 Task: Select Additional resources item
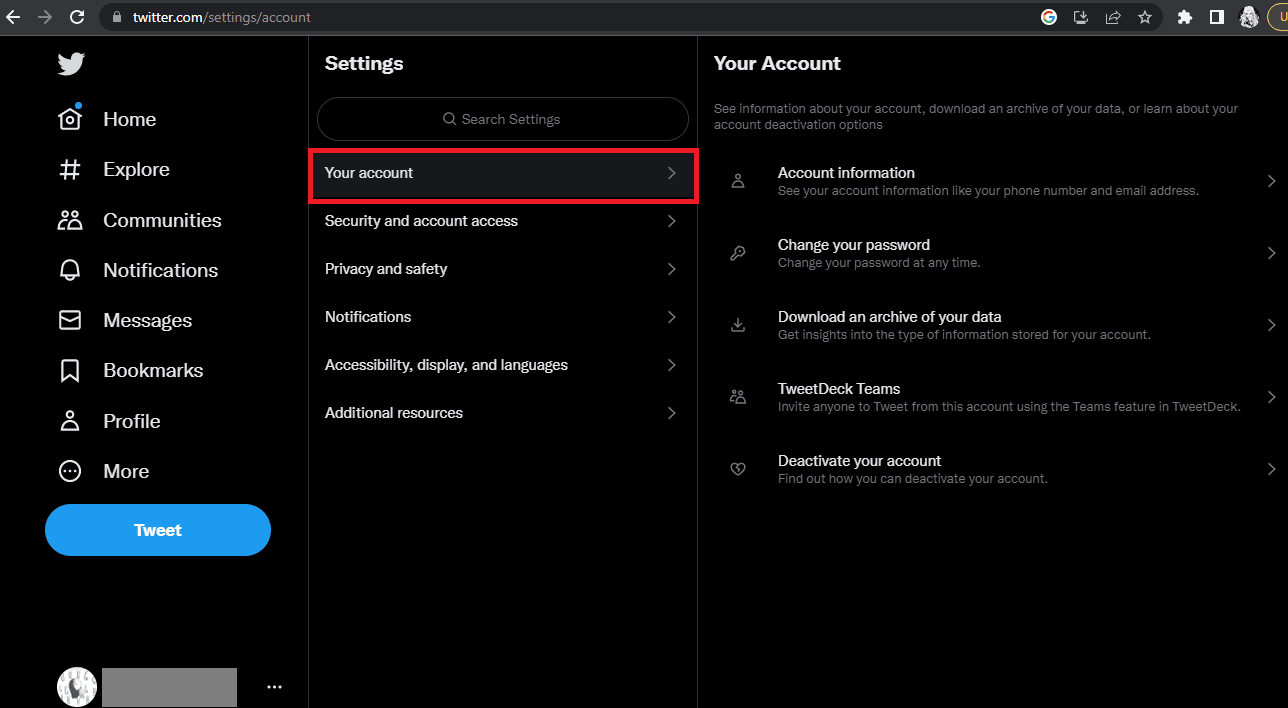(503, 413)
